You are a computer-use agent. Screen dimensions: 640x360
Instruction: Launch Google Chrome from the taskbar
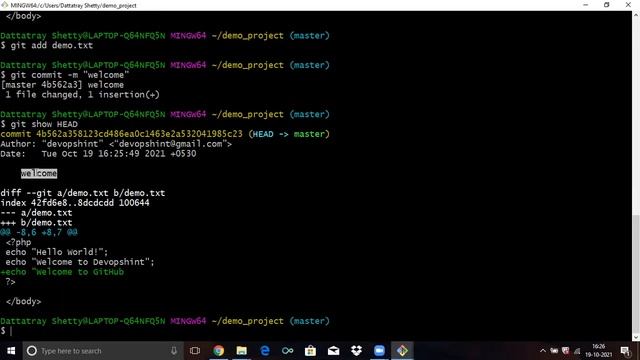[x=218, y=351]
